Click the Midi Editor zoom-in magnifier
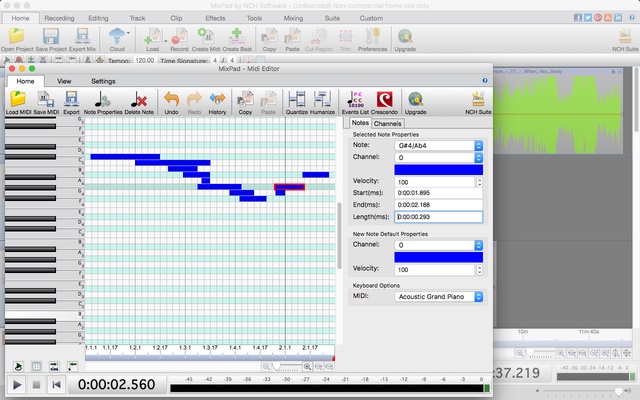This screenshot has height=400, width=640. pos(307,367)
